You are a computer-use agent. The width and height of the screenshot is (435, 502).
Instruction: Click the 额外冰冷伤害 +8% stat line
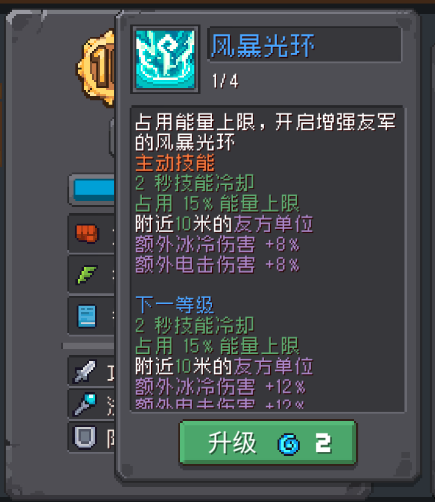tap(217, 244)
